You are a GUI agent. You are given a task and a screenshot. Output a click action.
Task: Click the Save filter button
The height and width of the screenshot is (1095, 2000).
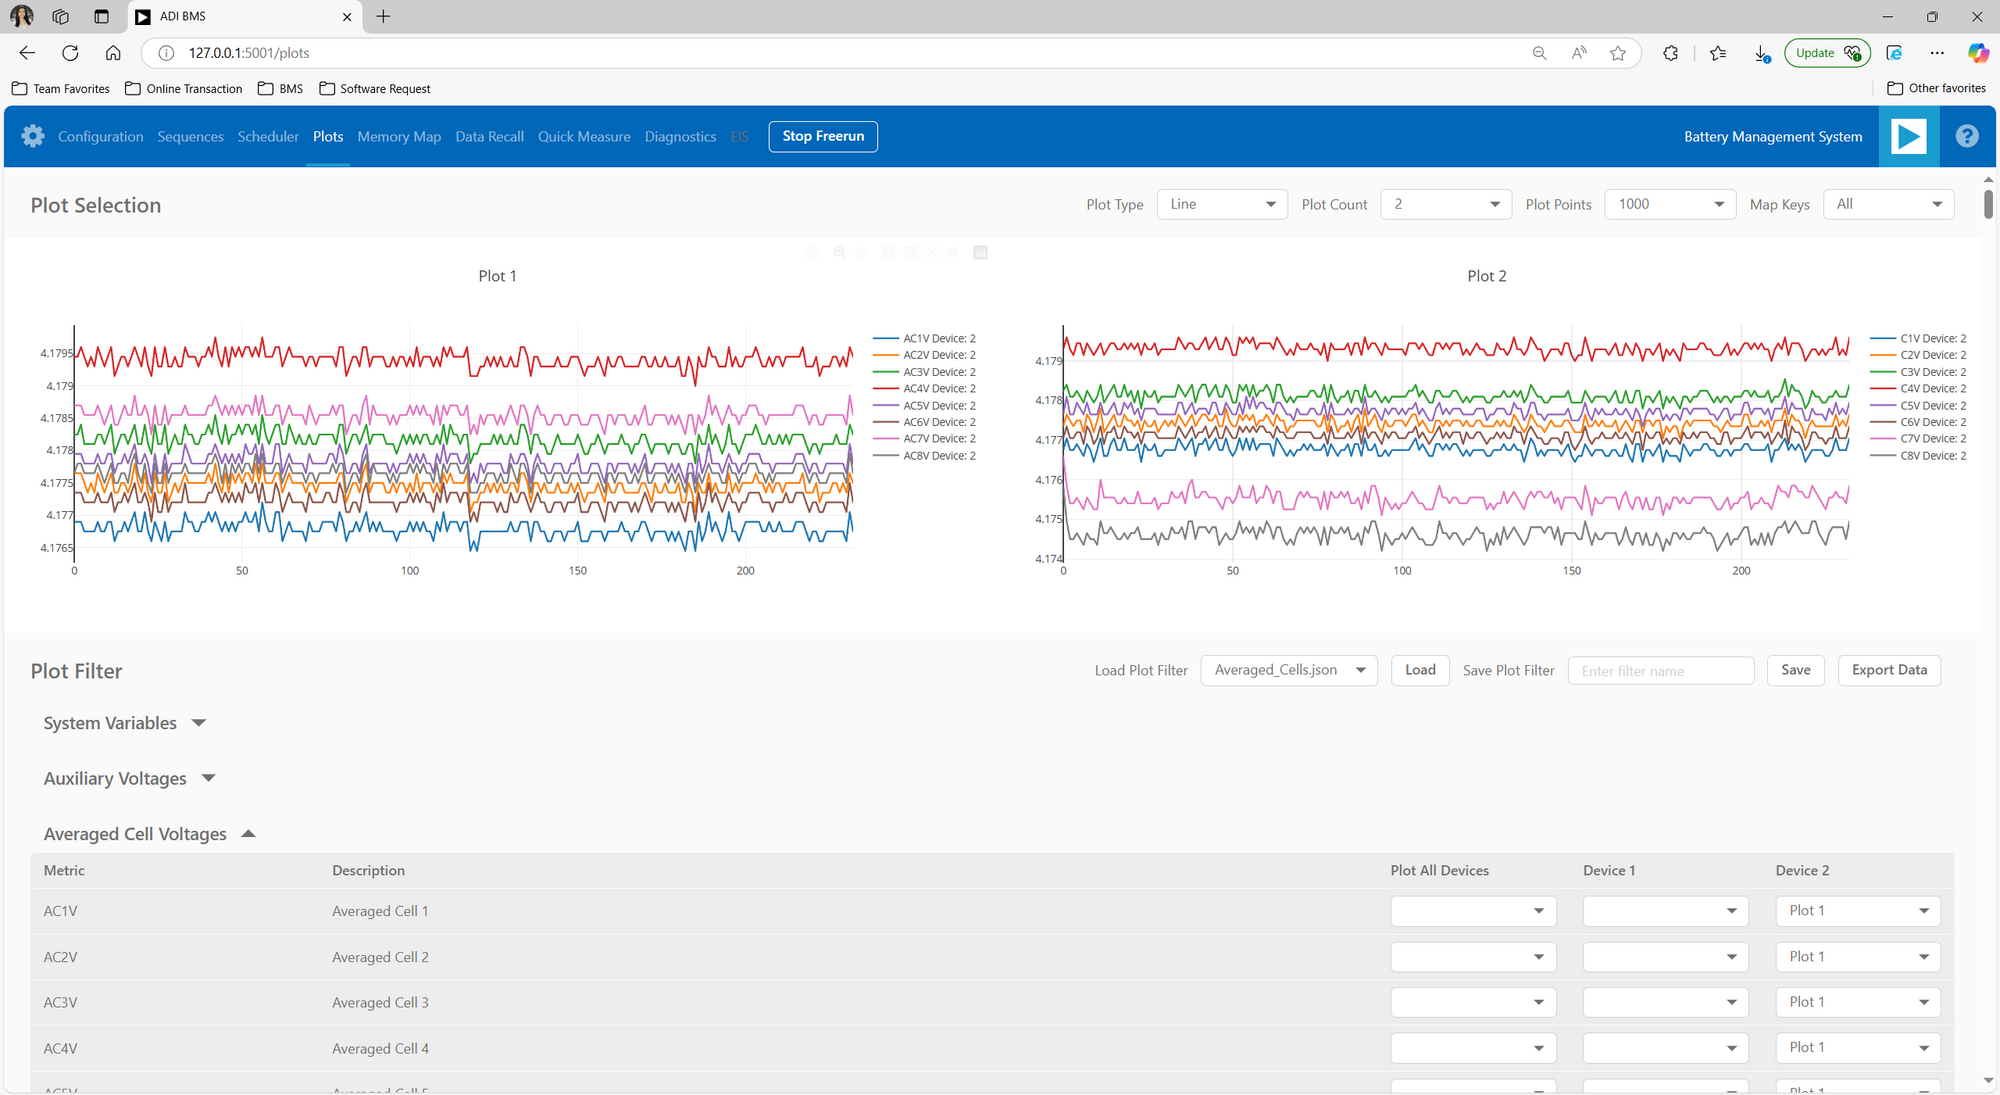click(x=1796, y=670)
